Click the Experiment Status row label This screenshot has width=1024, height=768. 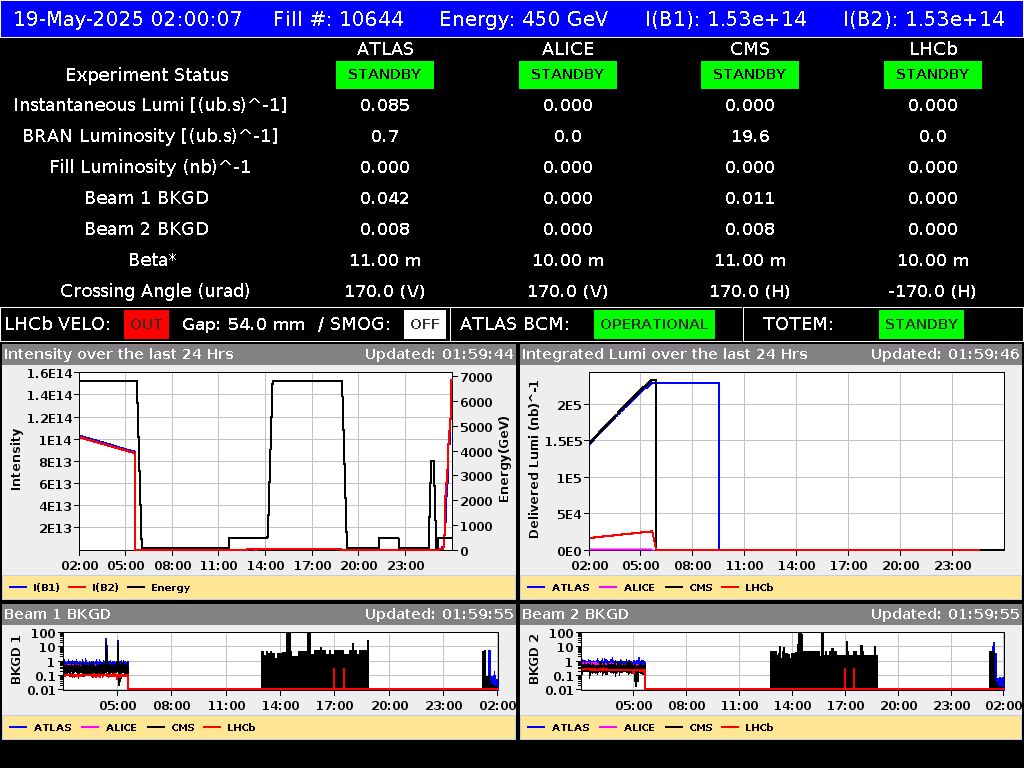tap(147, 75)
